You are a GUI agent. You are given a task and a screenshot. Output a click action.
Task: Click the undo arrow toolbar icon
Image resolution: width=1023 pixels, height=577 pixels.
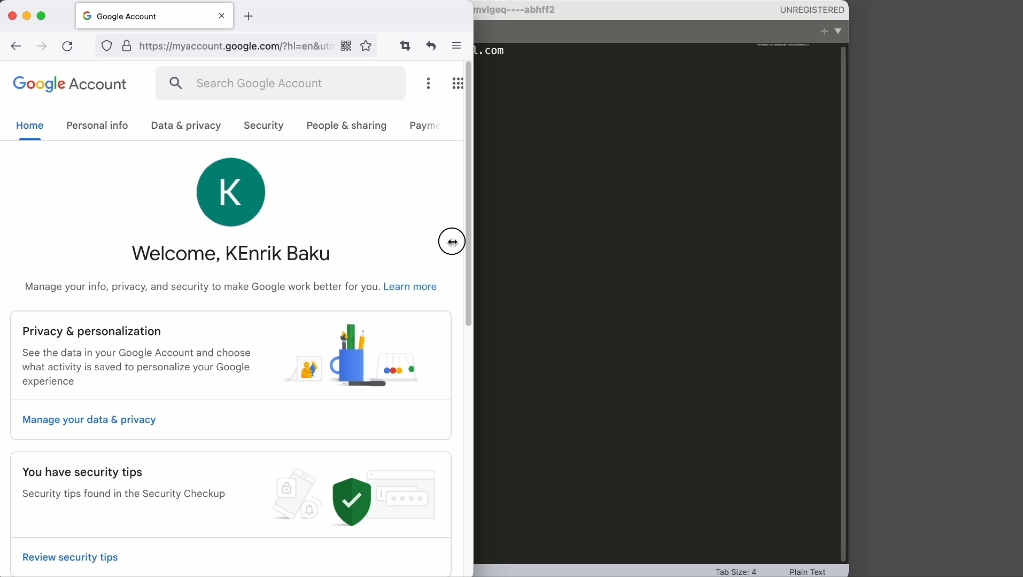(x=431, y=46)
